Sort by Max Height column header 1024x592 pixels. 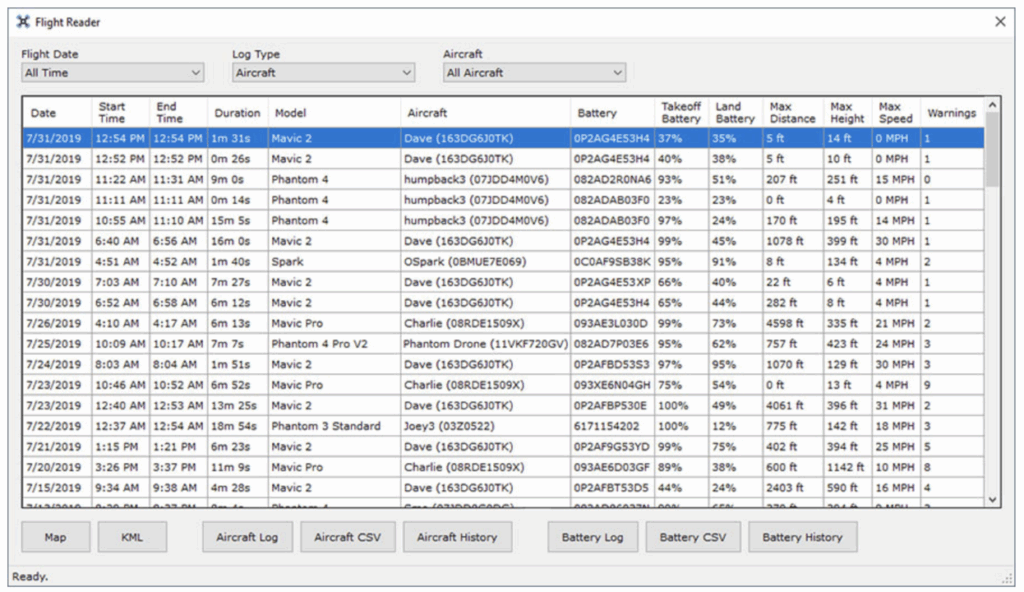coord(848,112)
